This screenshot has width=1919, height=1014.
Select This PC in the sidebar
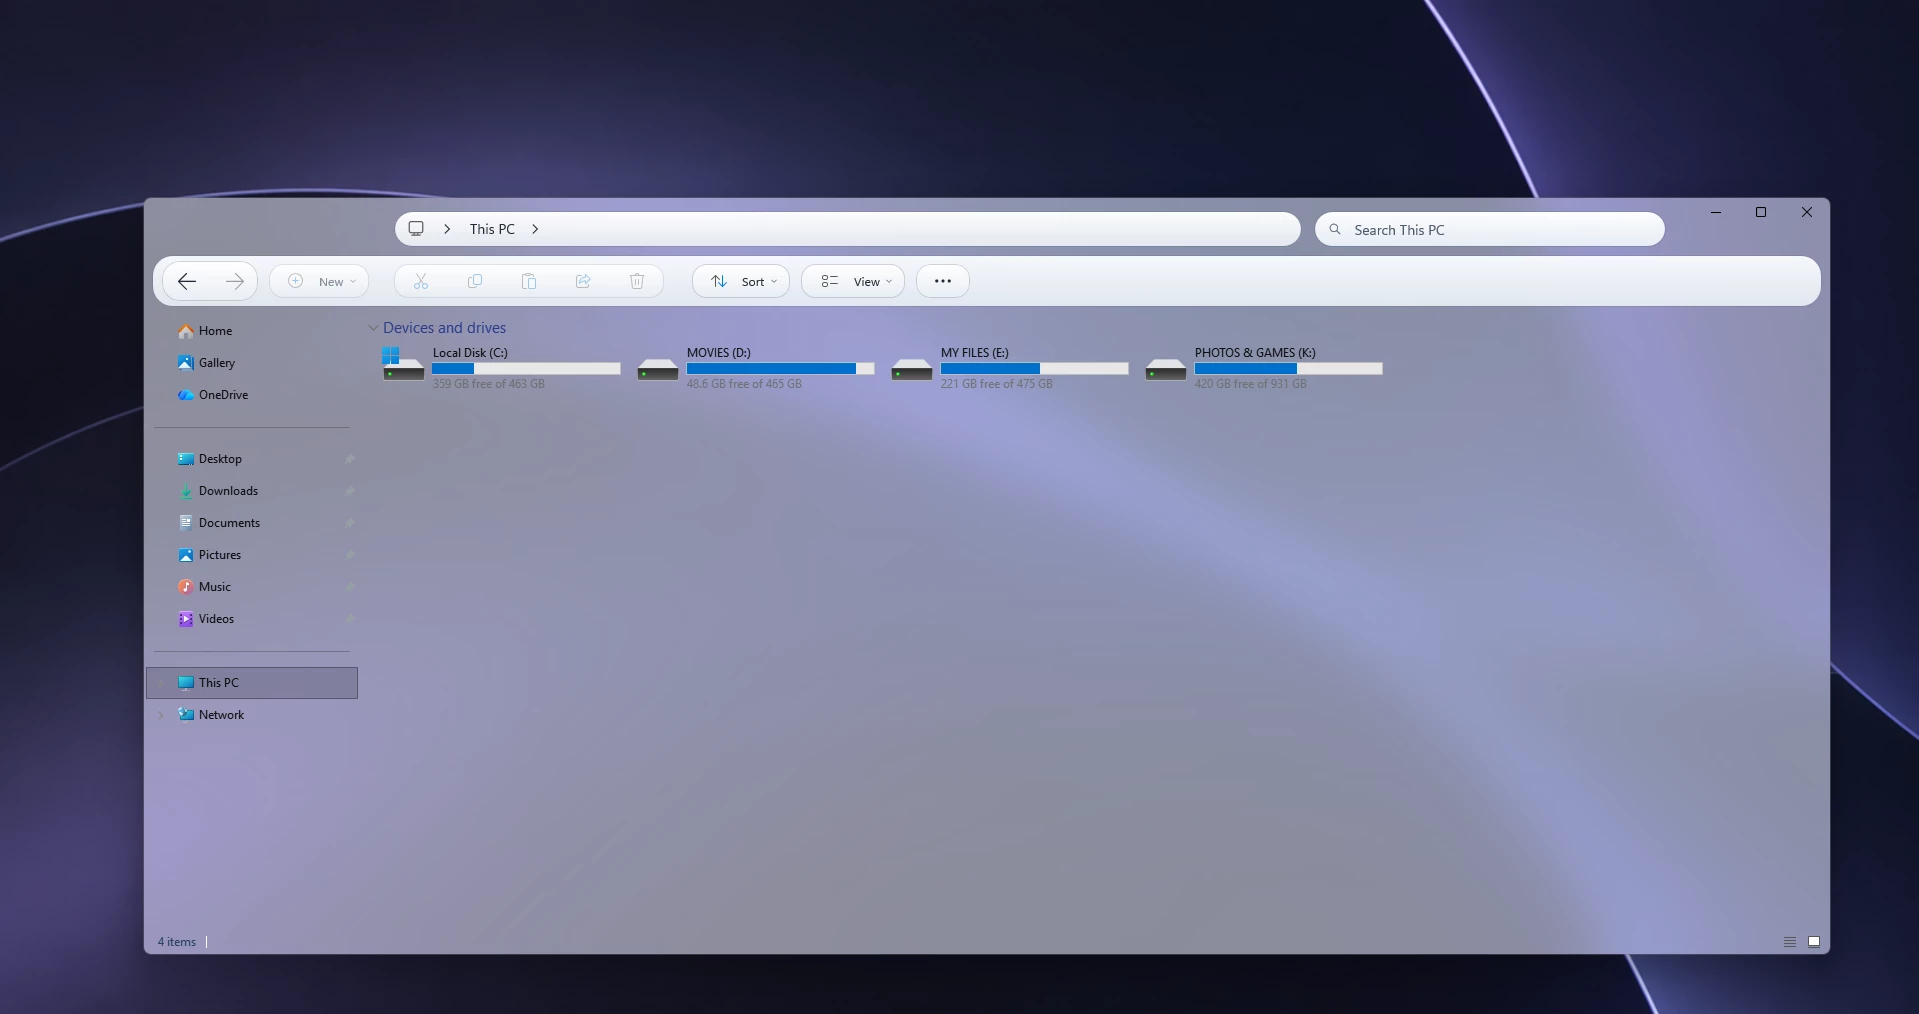pos(252,683)
